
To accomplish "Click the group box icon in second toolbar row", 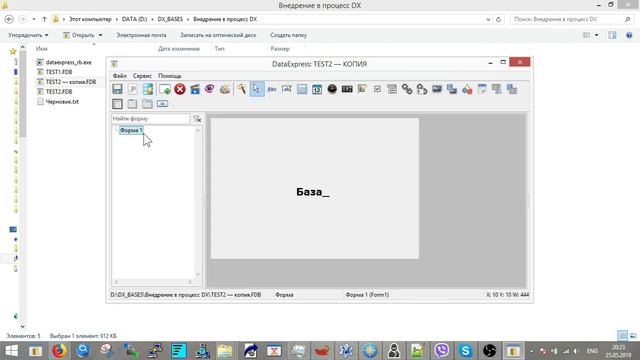I will coord(117,104).
